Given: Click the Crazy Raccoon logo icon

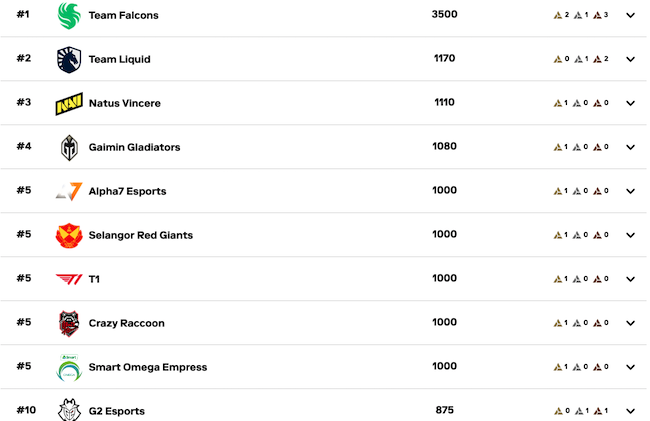Looking at the screenshot, I should [x=69, y=323].
